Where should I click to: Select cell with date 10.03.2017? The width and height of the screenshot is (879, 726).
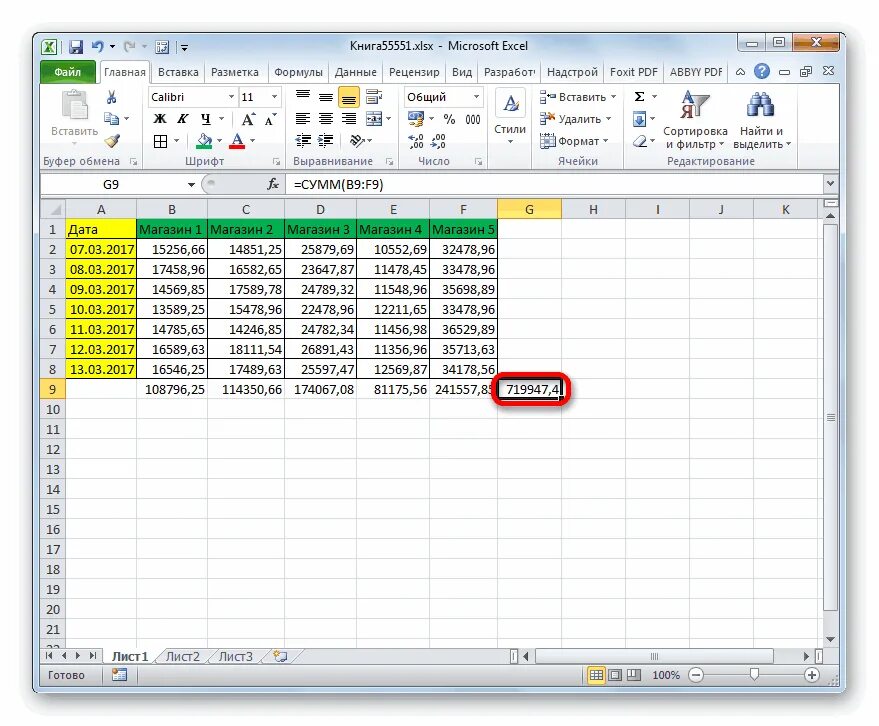pyautogui.click(x=101, y=309)
